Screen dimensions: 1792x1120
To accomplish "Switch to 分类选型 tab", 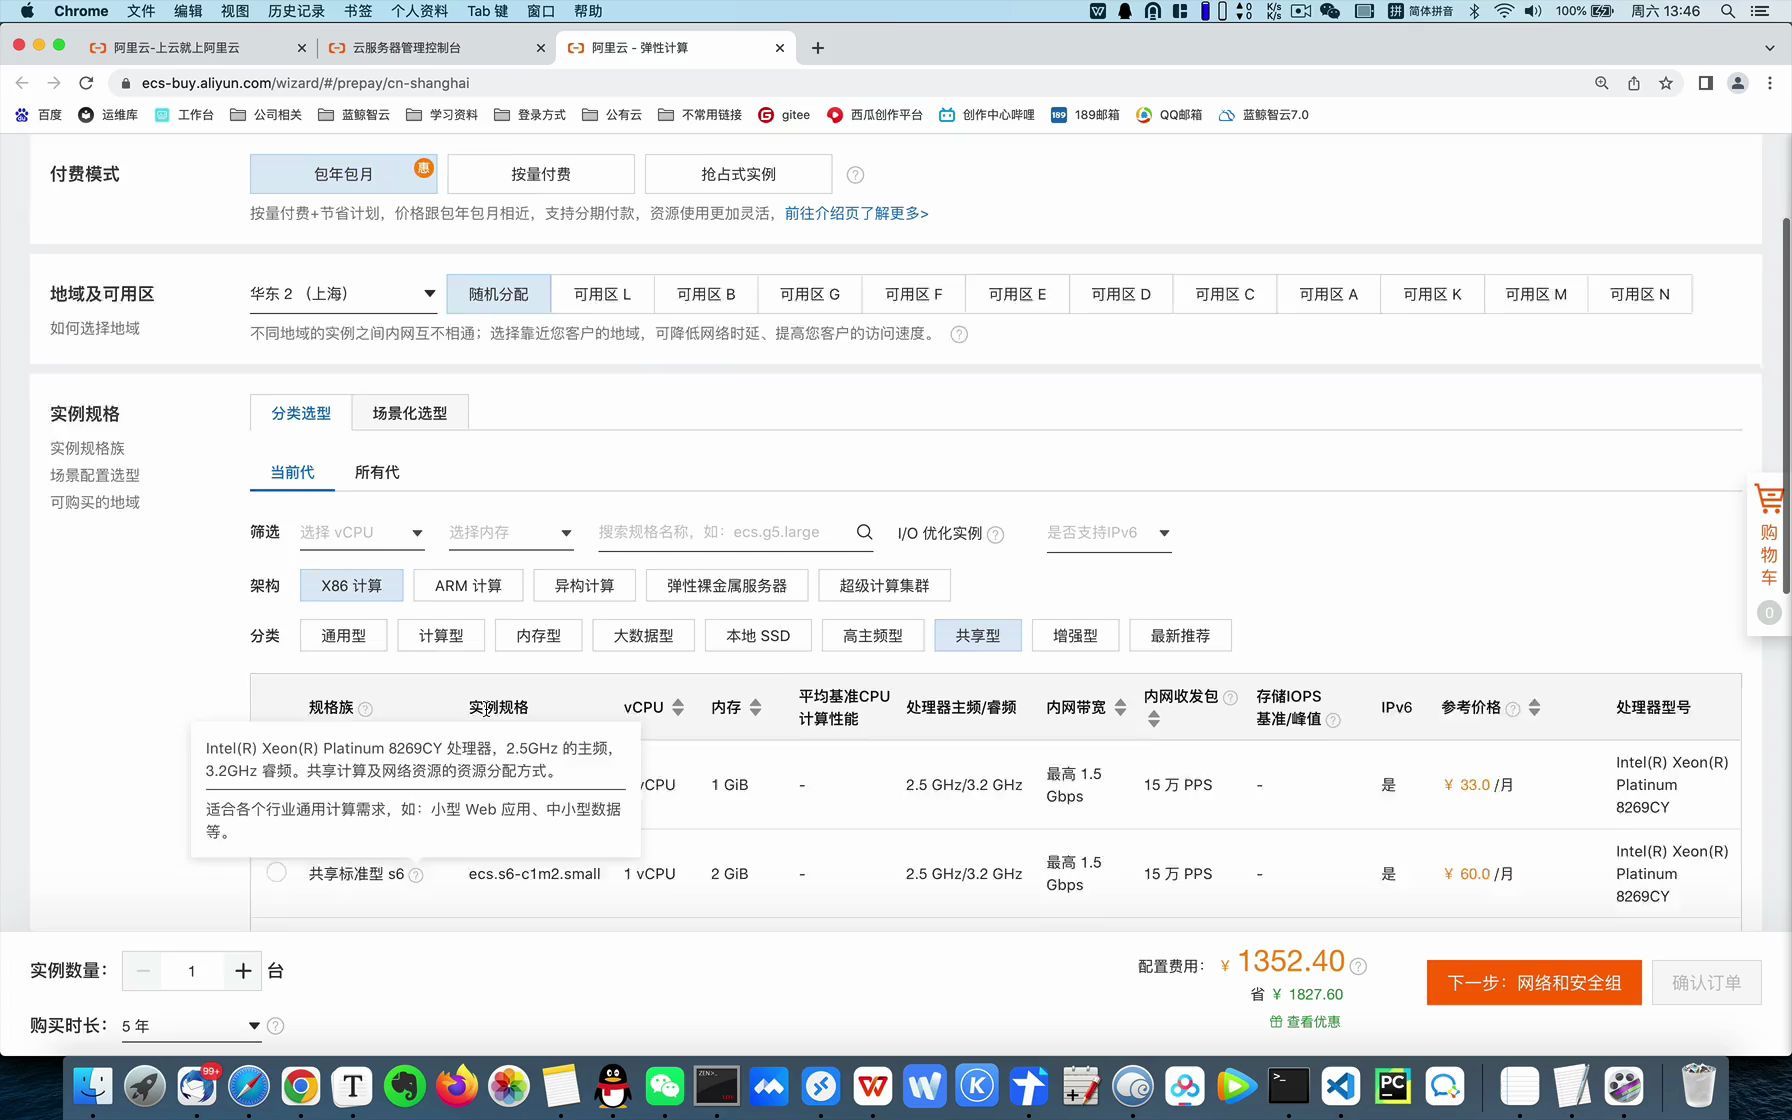I will [x=301, y=413].
